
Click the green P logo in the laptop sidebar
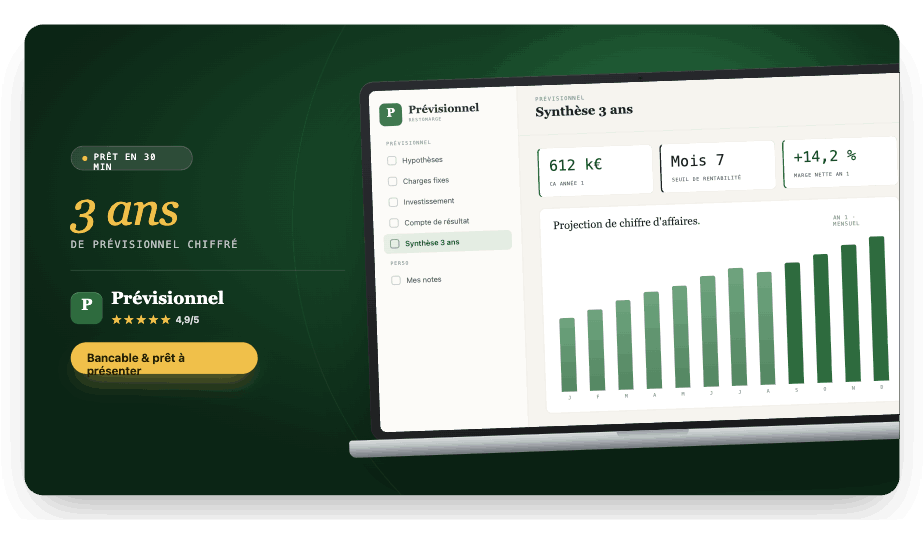click(x=390, y=114)
